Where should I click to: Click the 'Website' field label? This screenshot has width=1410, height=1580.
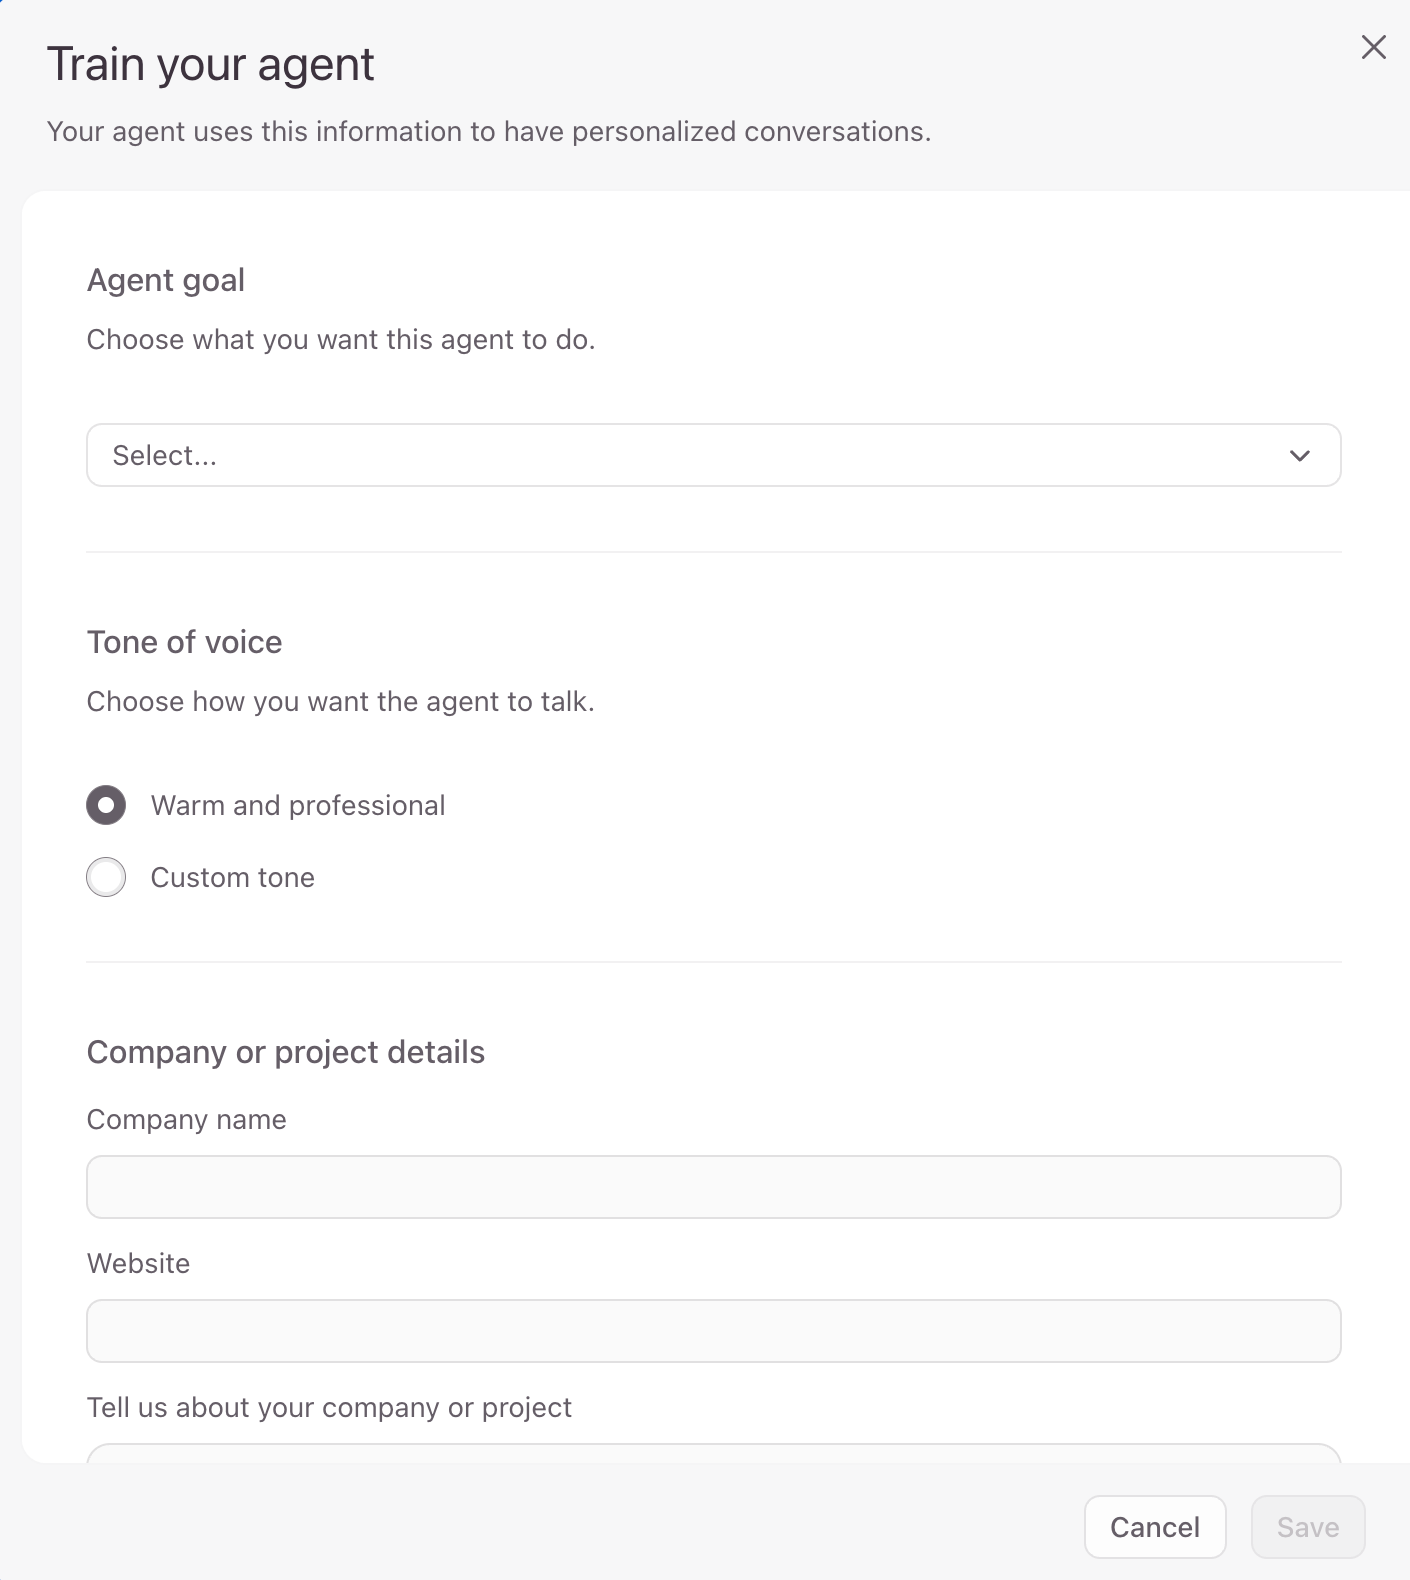(x=138, y=1263)
